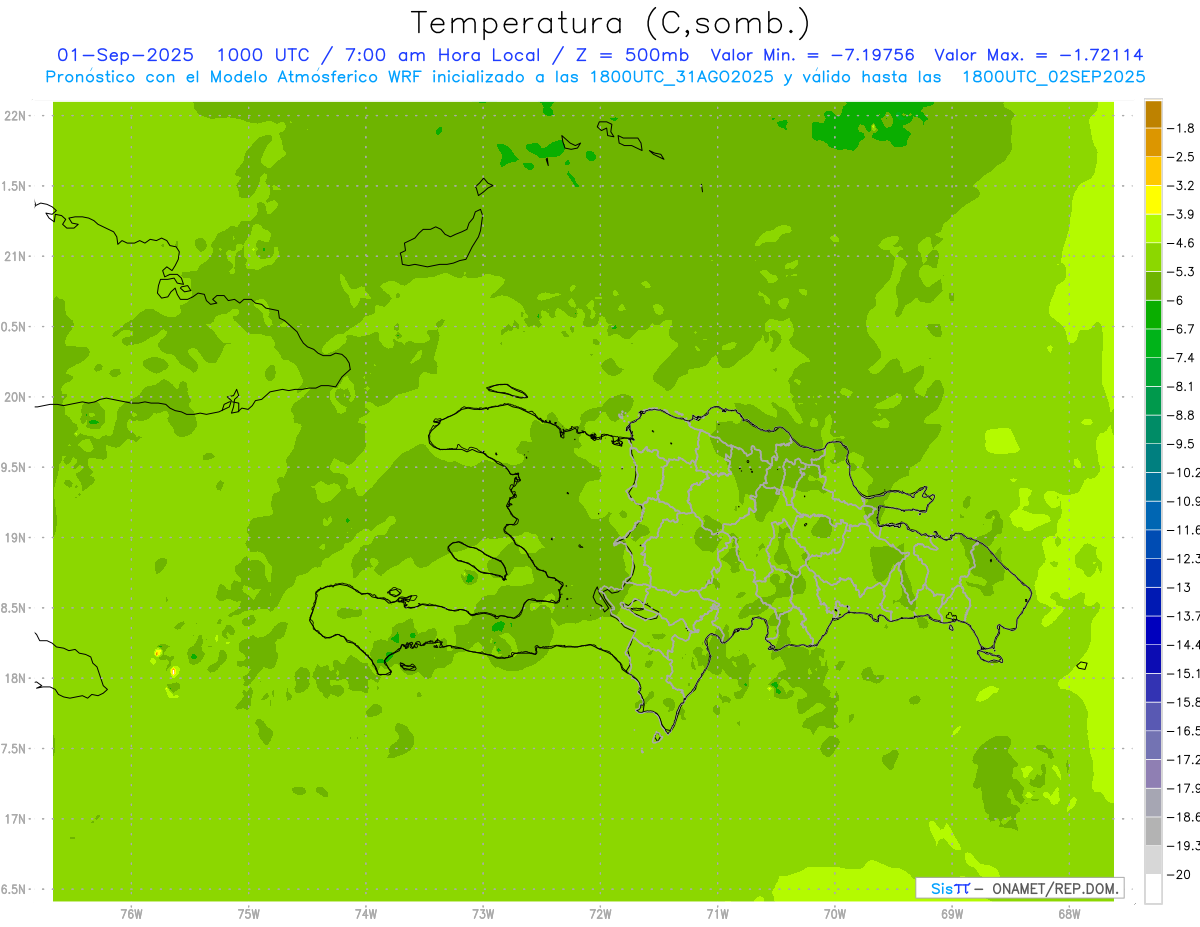Click the green swatch between -6 and -6.7

point(1153,315)
